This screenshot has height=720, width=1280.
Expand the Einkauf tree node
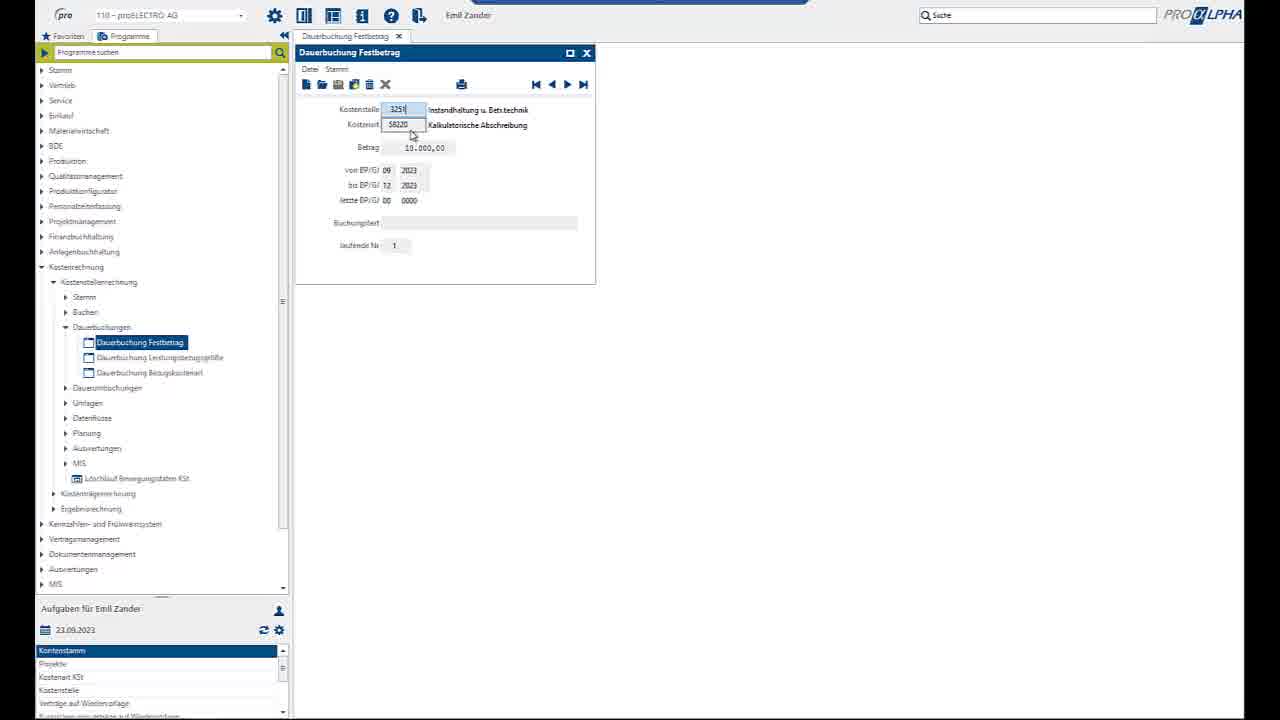click(41, 116)
